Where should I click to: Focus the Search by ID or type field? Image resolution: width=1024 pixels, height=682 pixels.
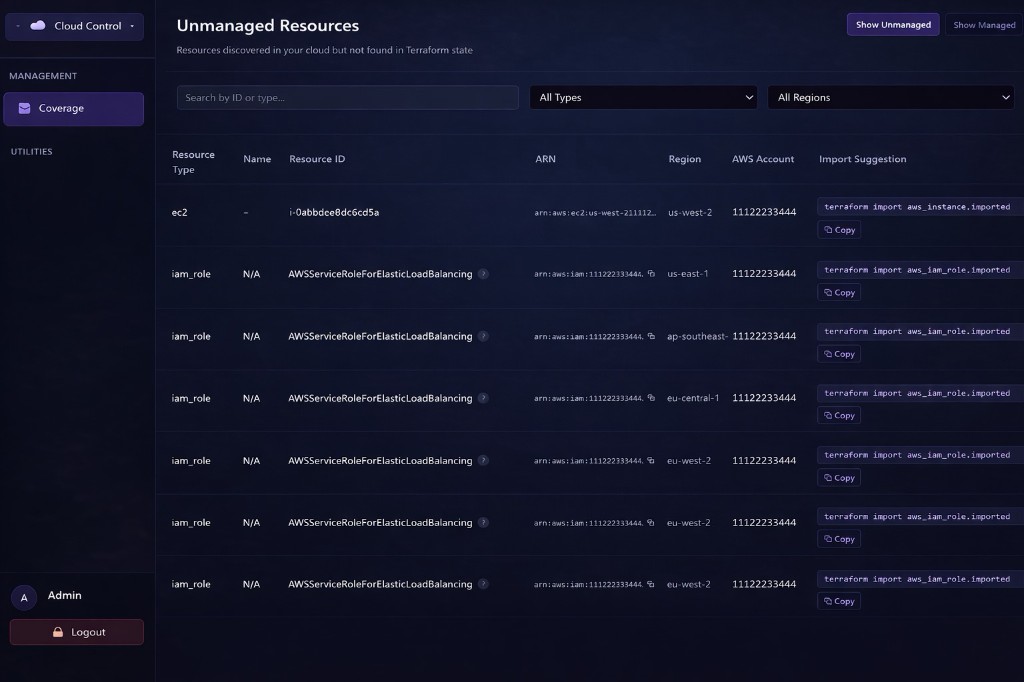[347, 97]
